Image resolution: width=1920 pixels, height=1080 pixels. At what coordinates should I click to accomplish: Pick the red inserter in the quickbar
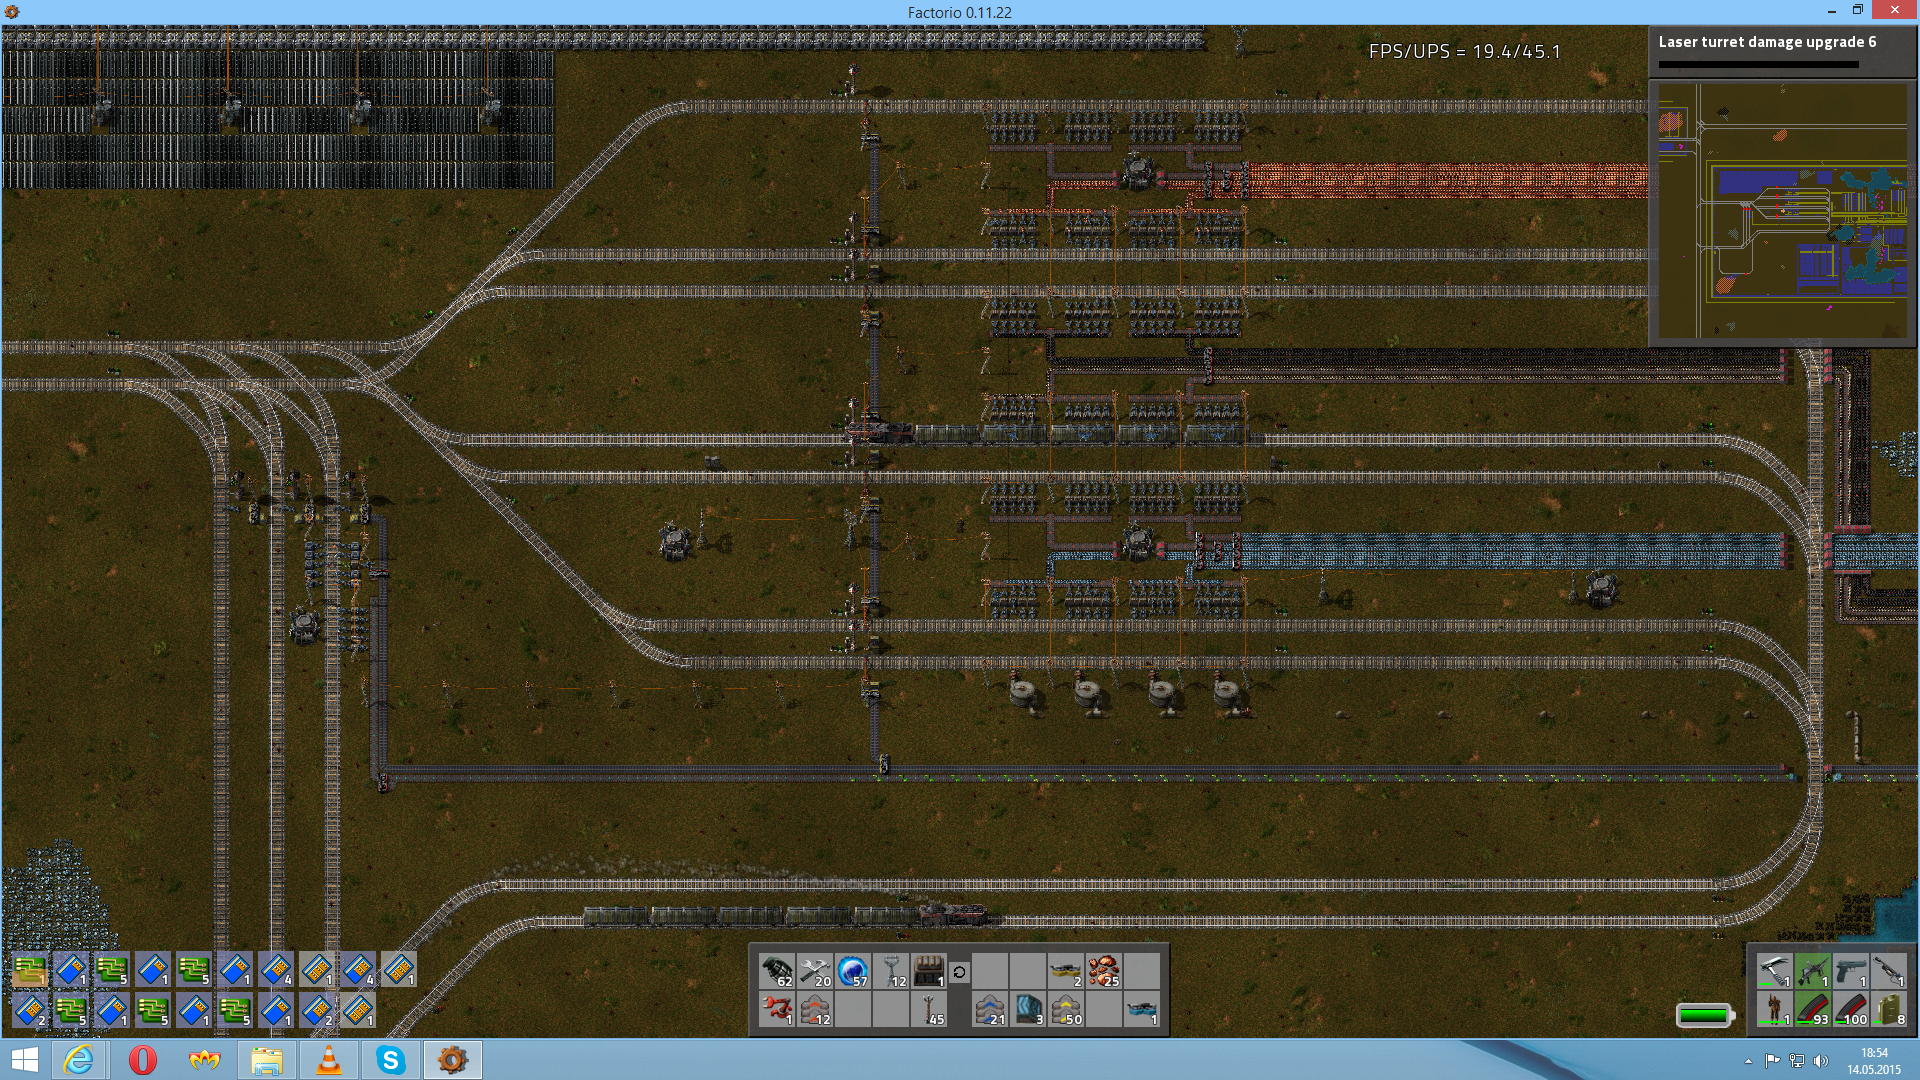[777, 1009]
